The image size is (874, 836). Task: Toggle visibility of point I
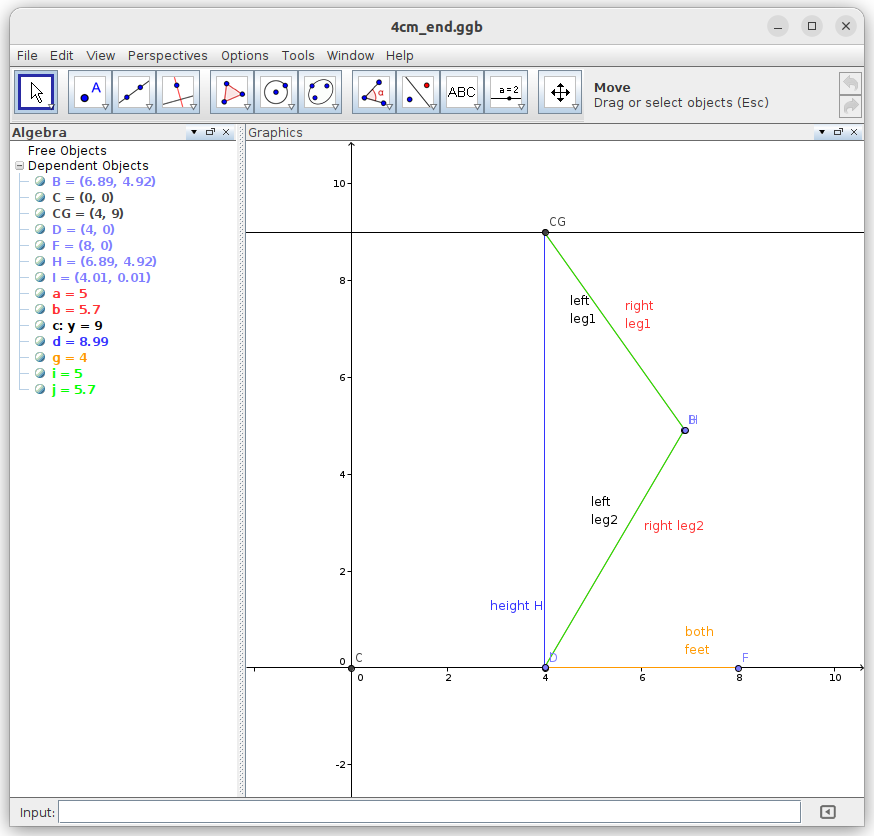(40, 277)
